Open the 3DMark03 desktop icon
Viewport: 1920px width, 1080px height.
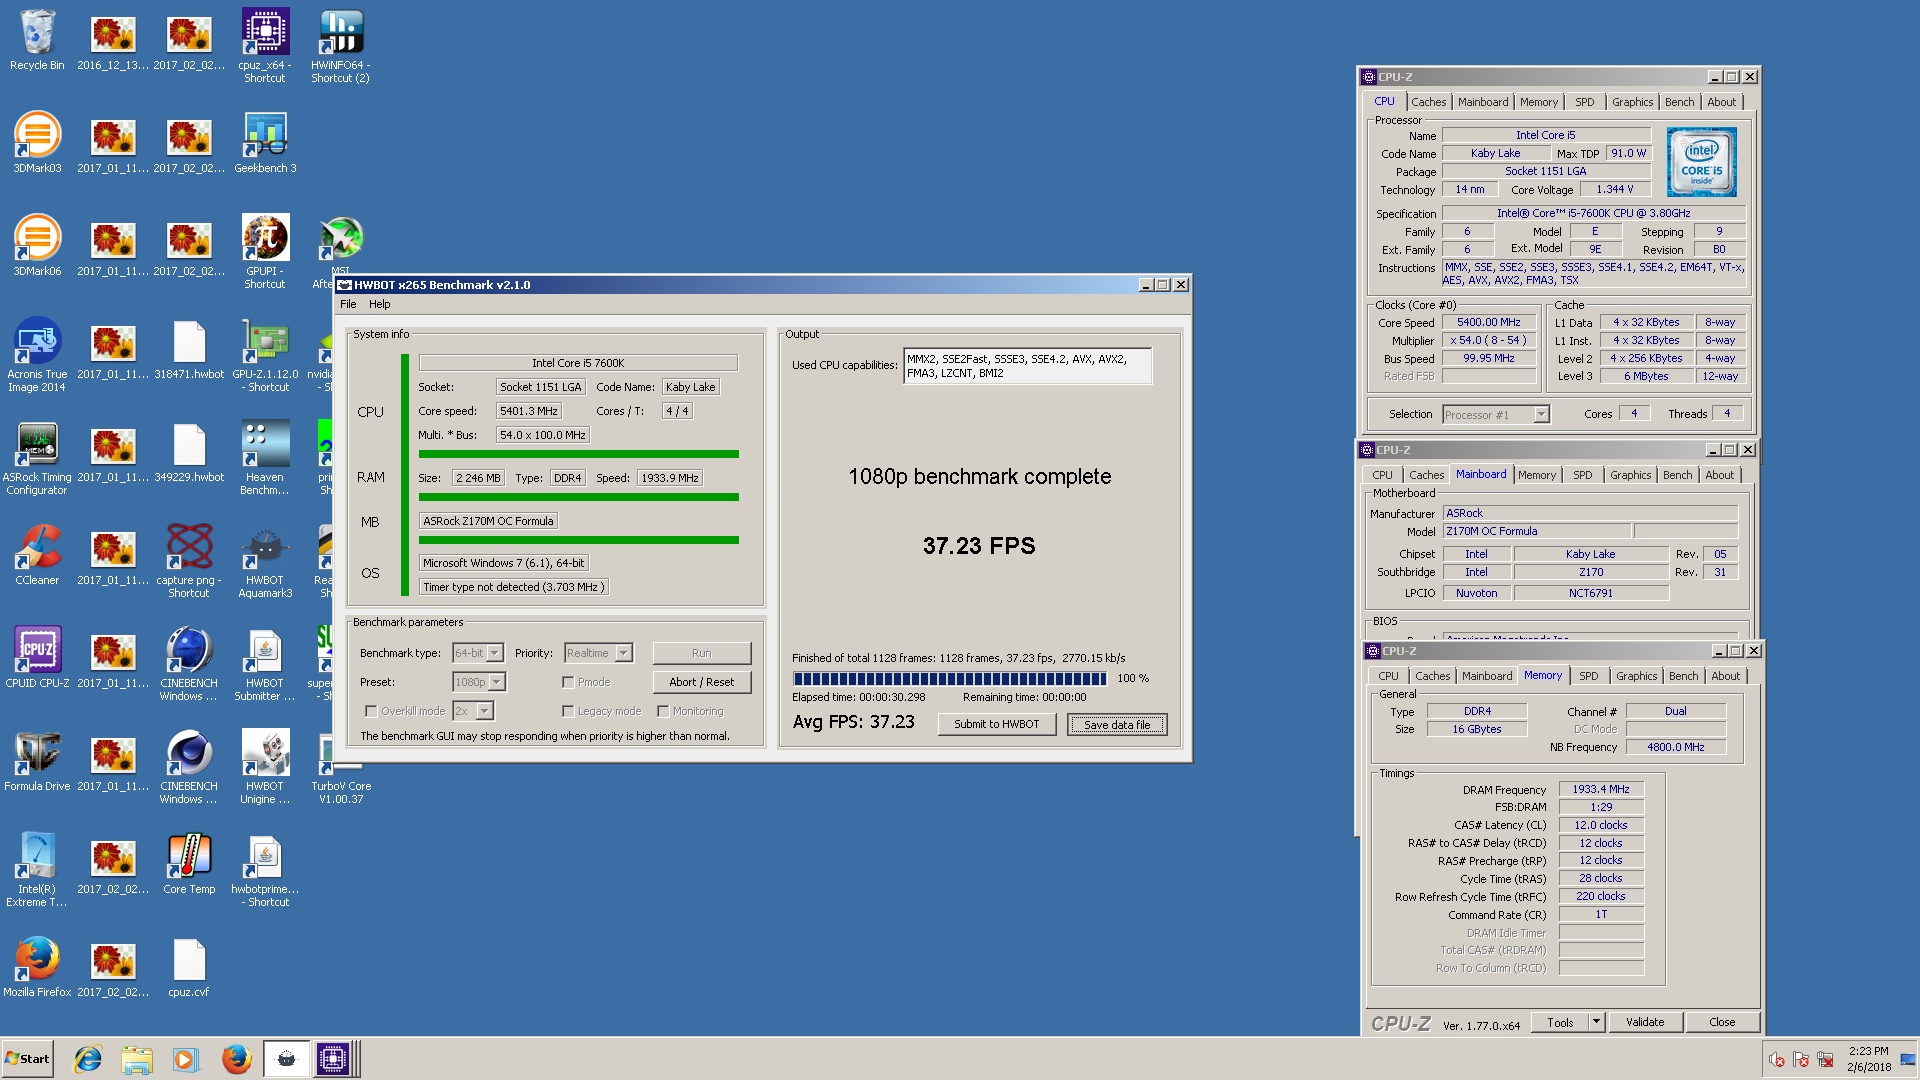click(37, 142)
